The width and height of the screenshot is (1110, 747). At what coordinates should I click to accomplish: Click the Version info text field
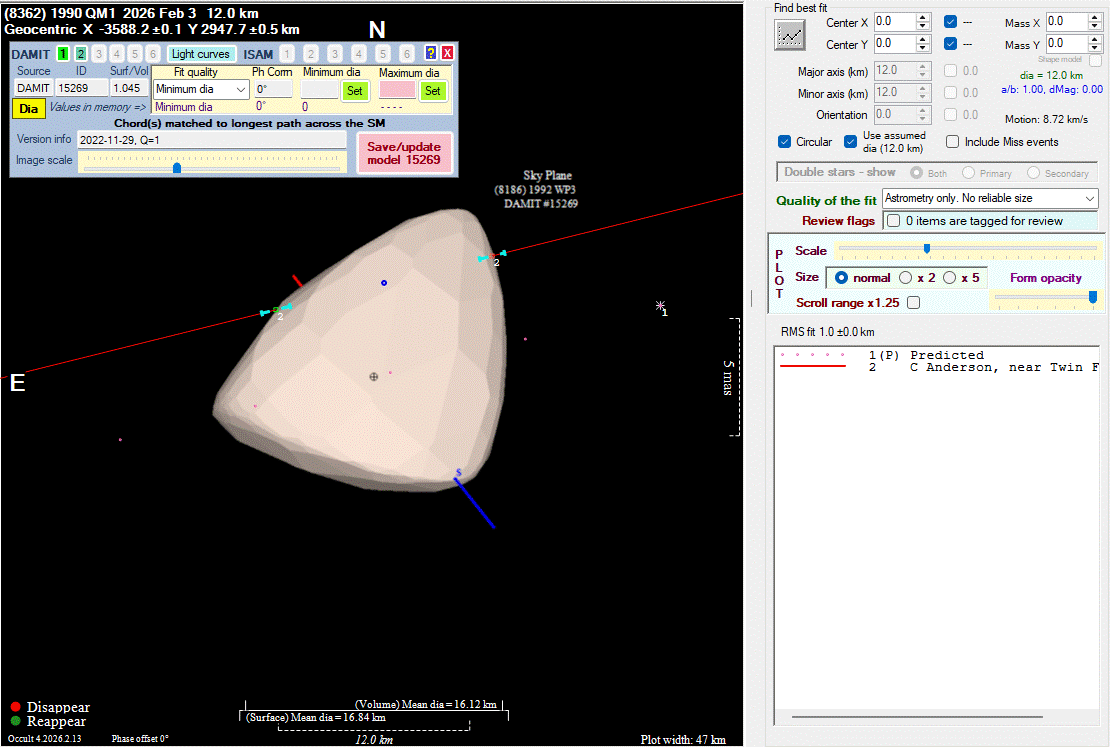click(x=211, y=140)
